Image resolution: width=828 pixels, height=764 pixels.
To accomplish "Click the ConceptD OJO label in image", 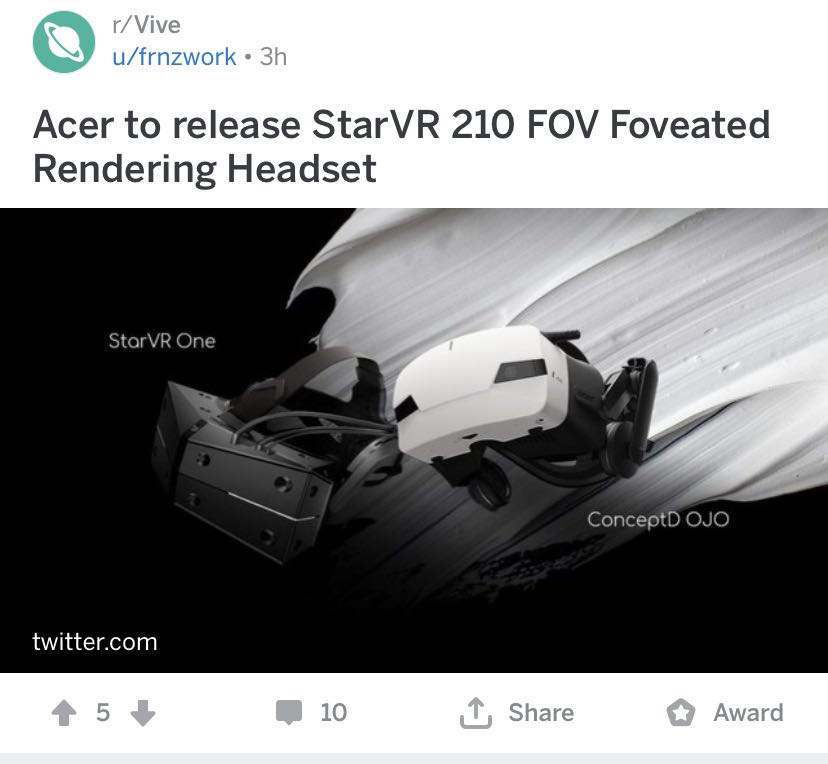I will (658, 520).
